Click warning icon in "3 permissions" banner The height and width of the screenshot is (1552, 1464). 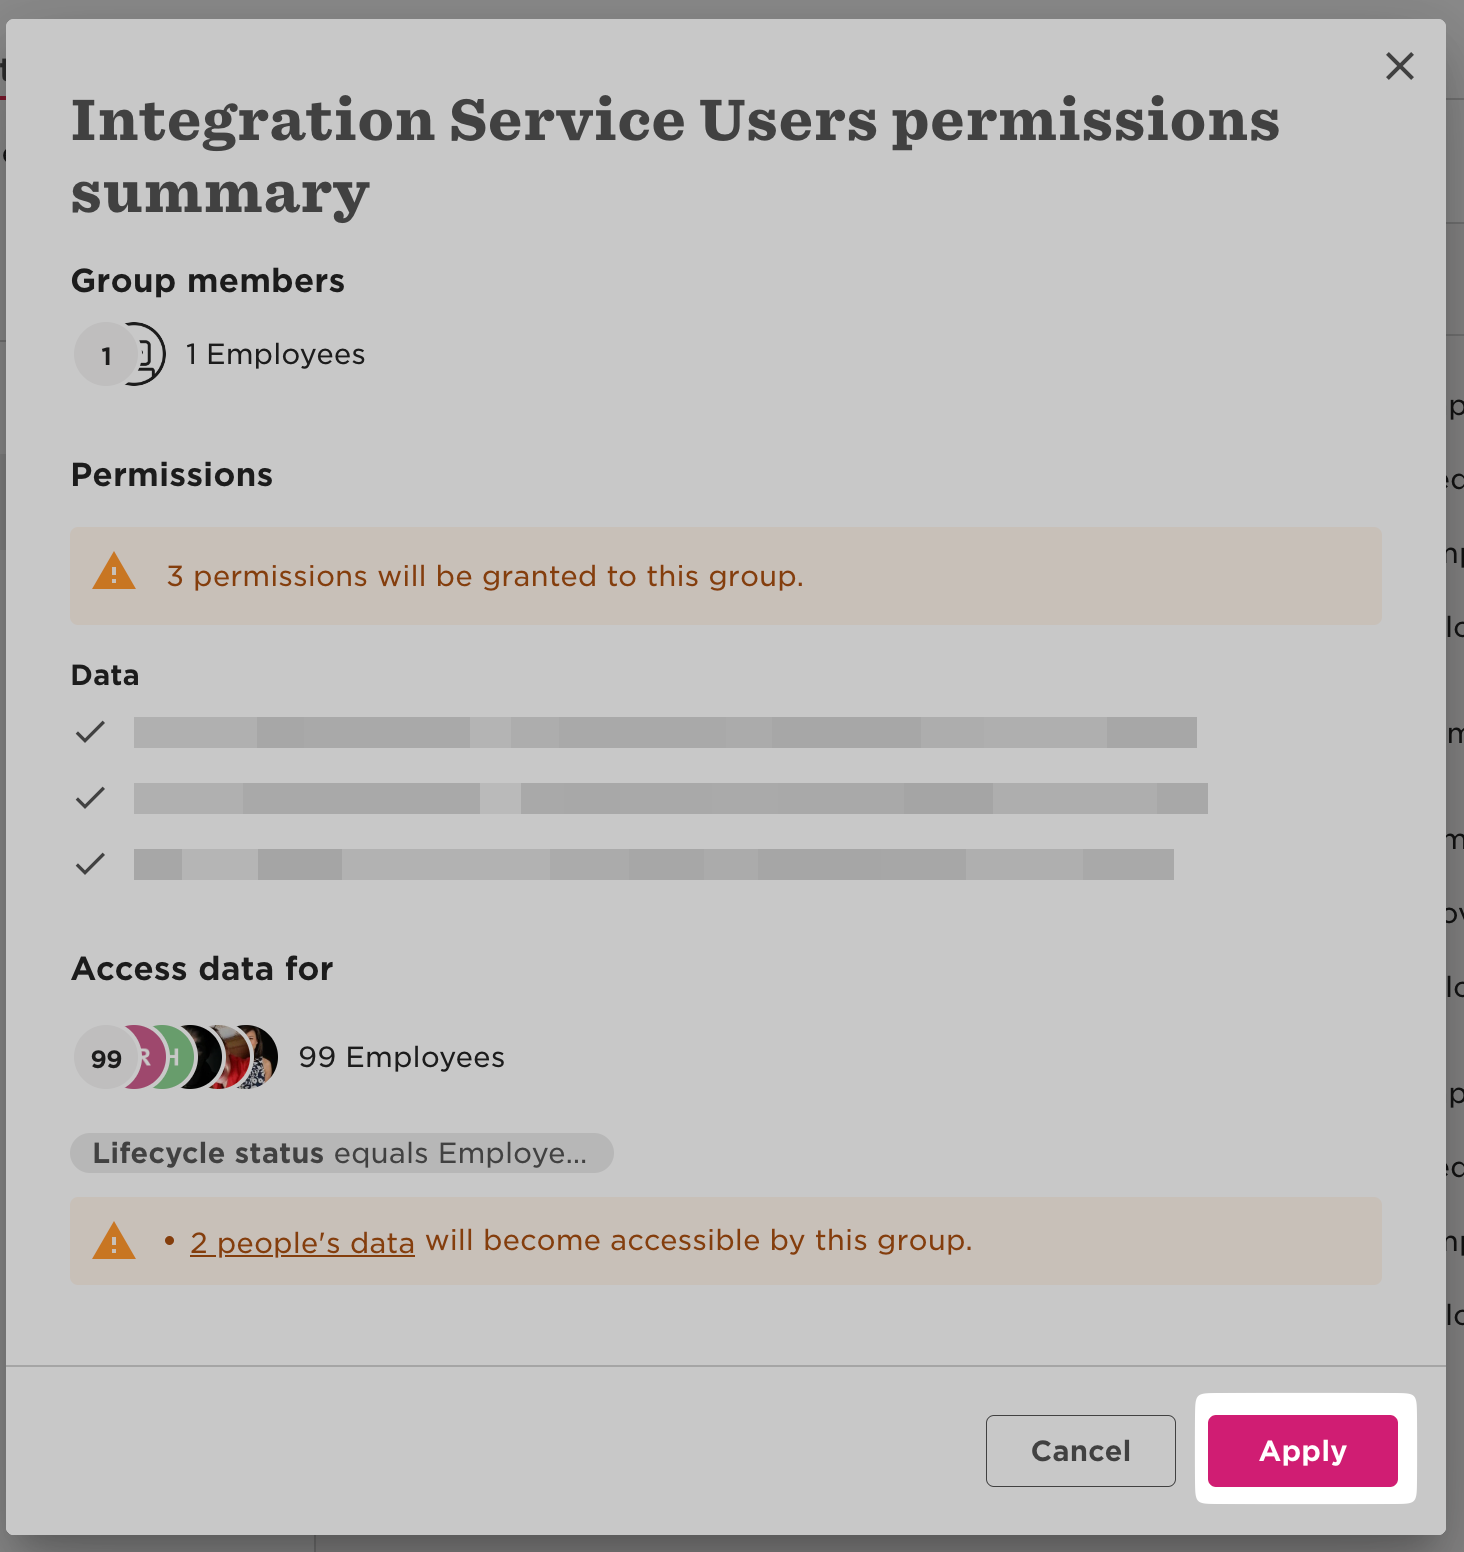pos(114,573)
